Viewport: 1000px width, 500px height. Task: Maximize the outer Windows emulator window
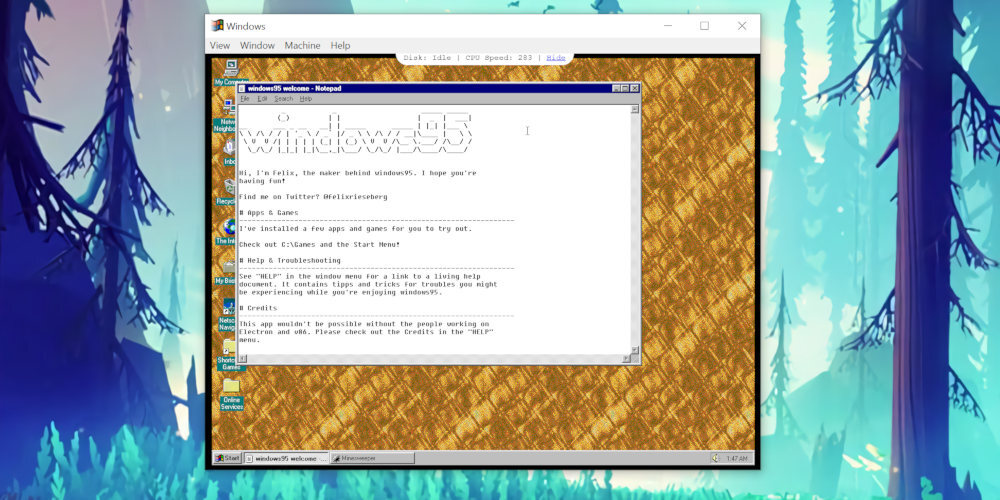[x=704, y=26]
